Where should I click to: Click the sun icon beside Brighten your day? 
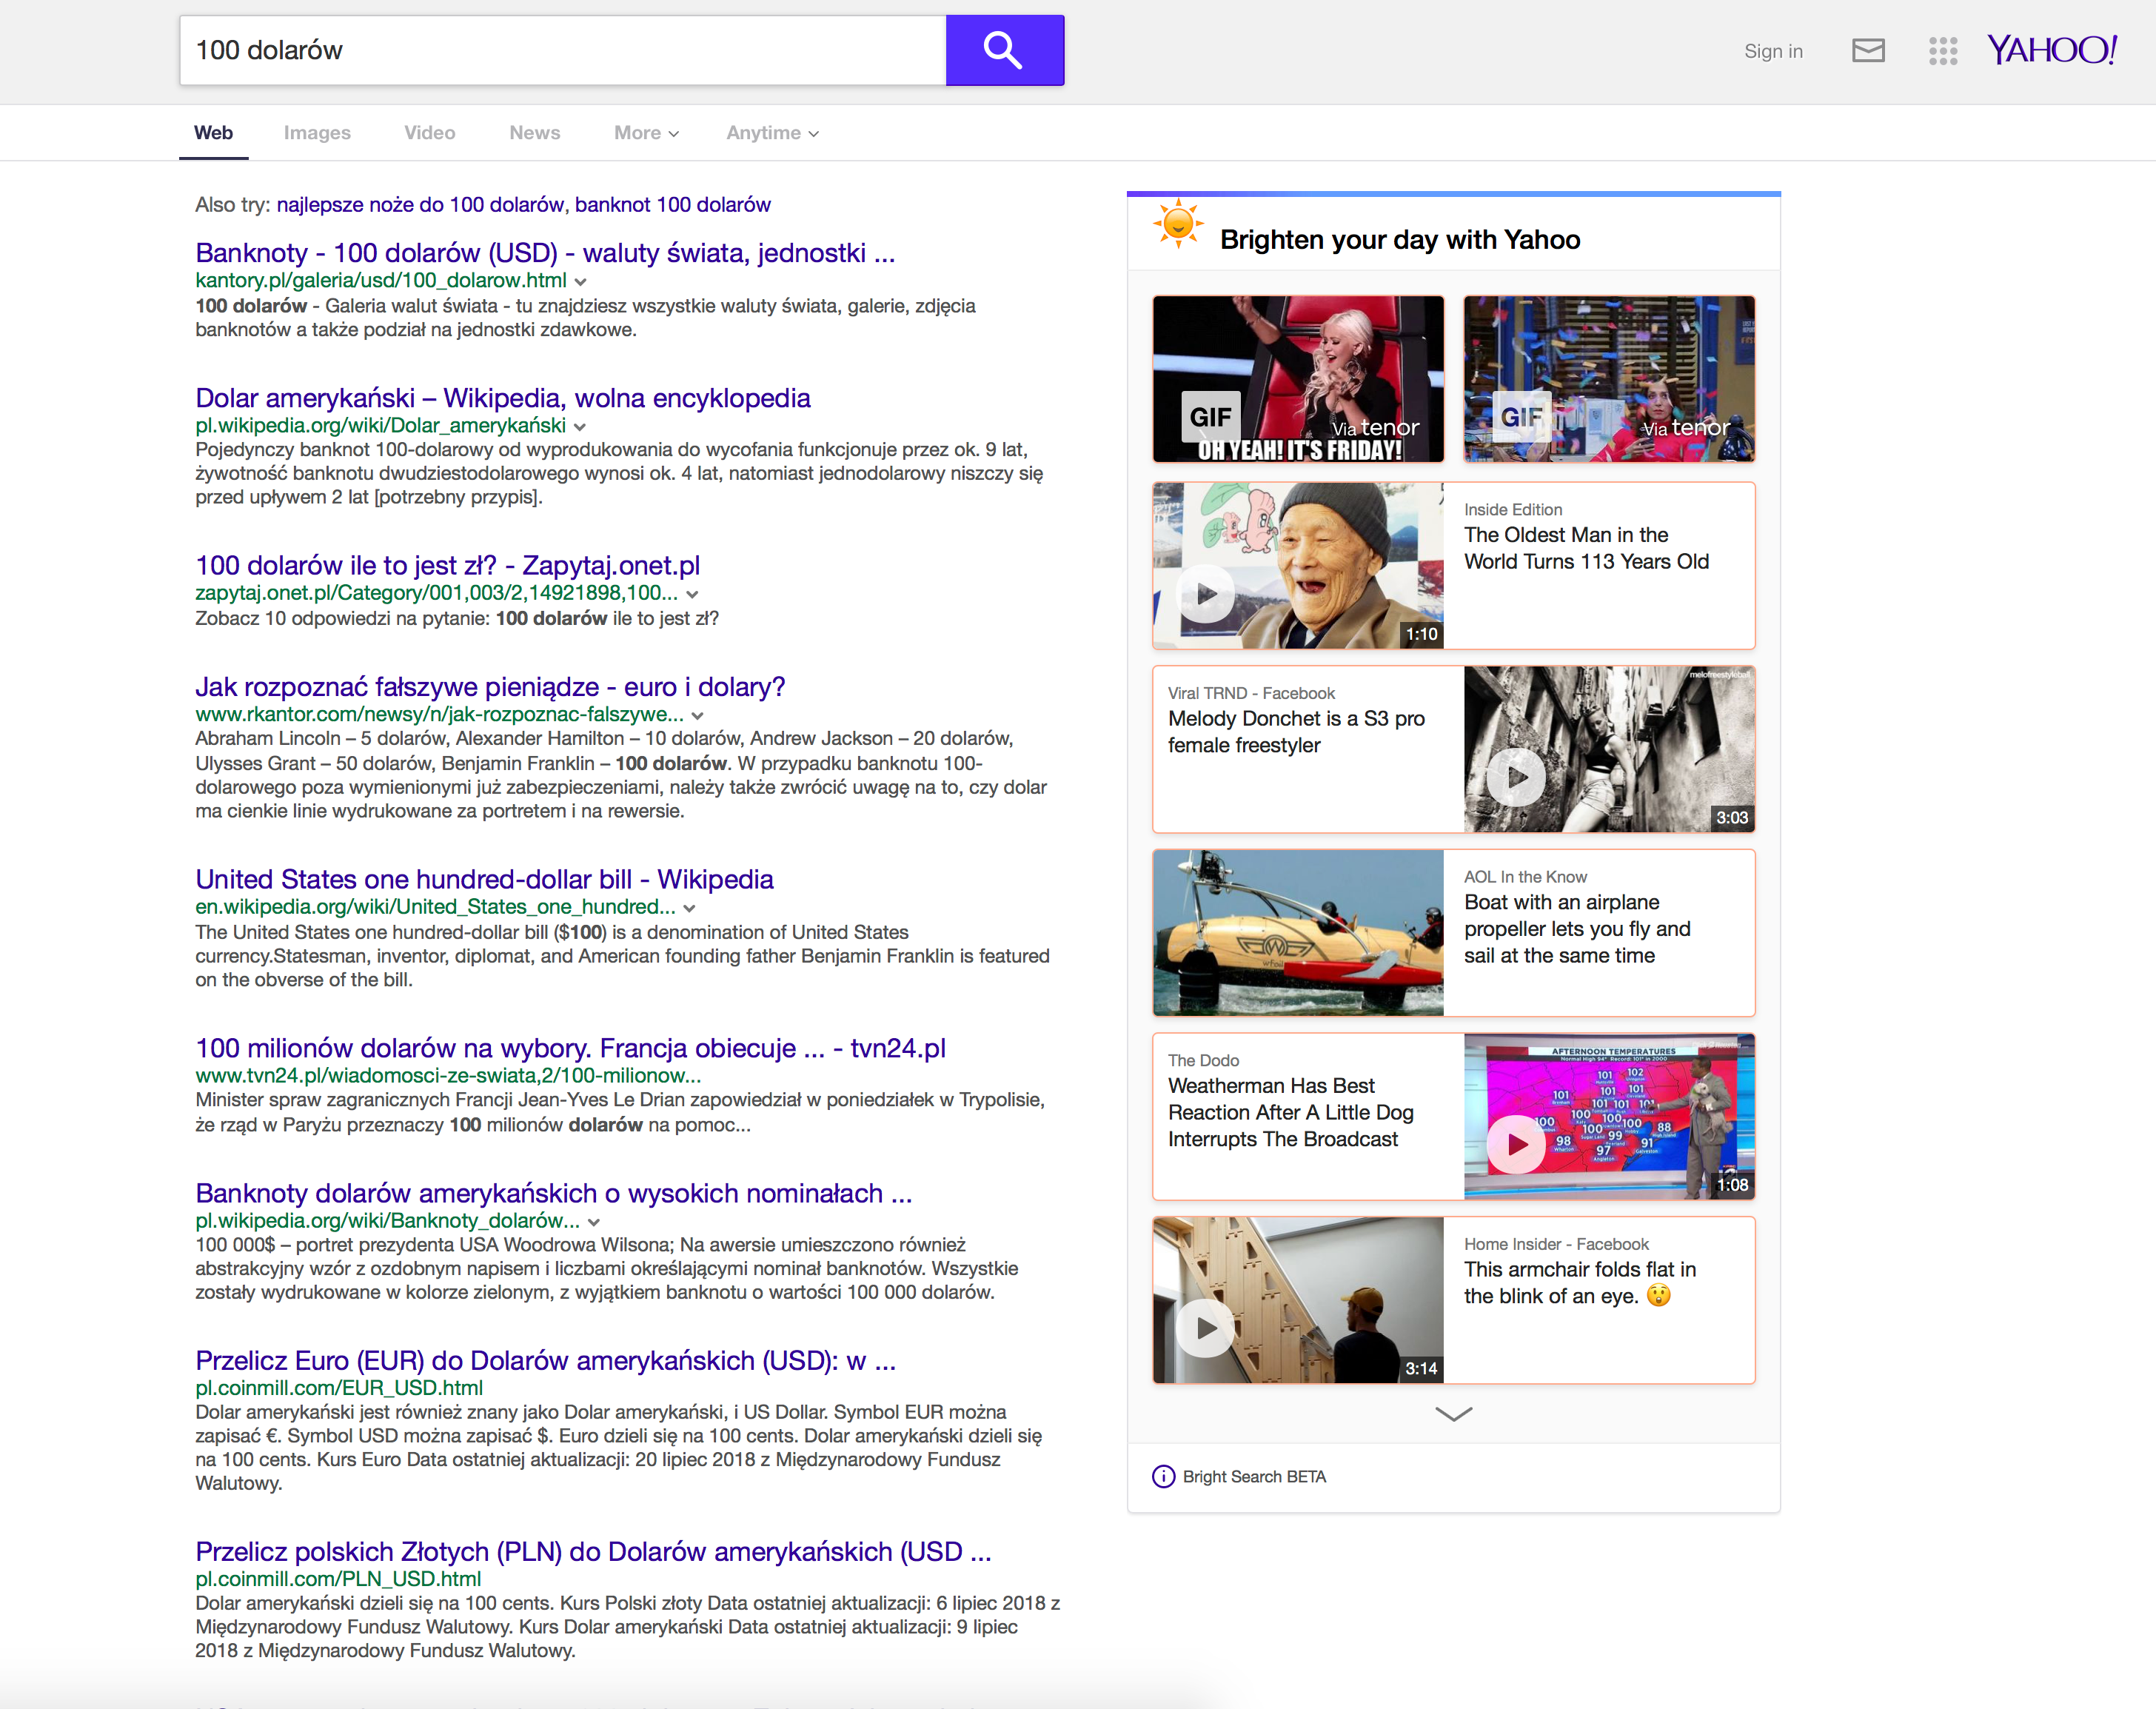tap(1178, 223)
